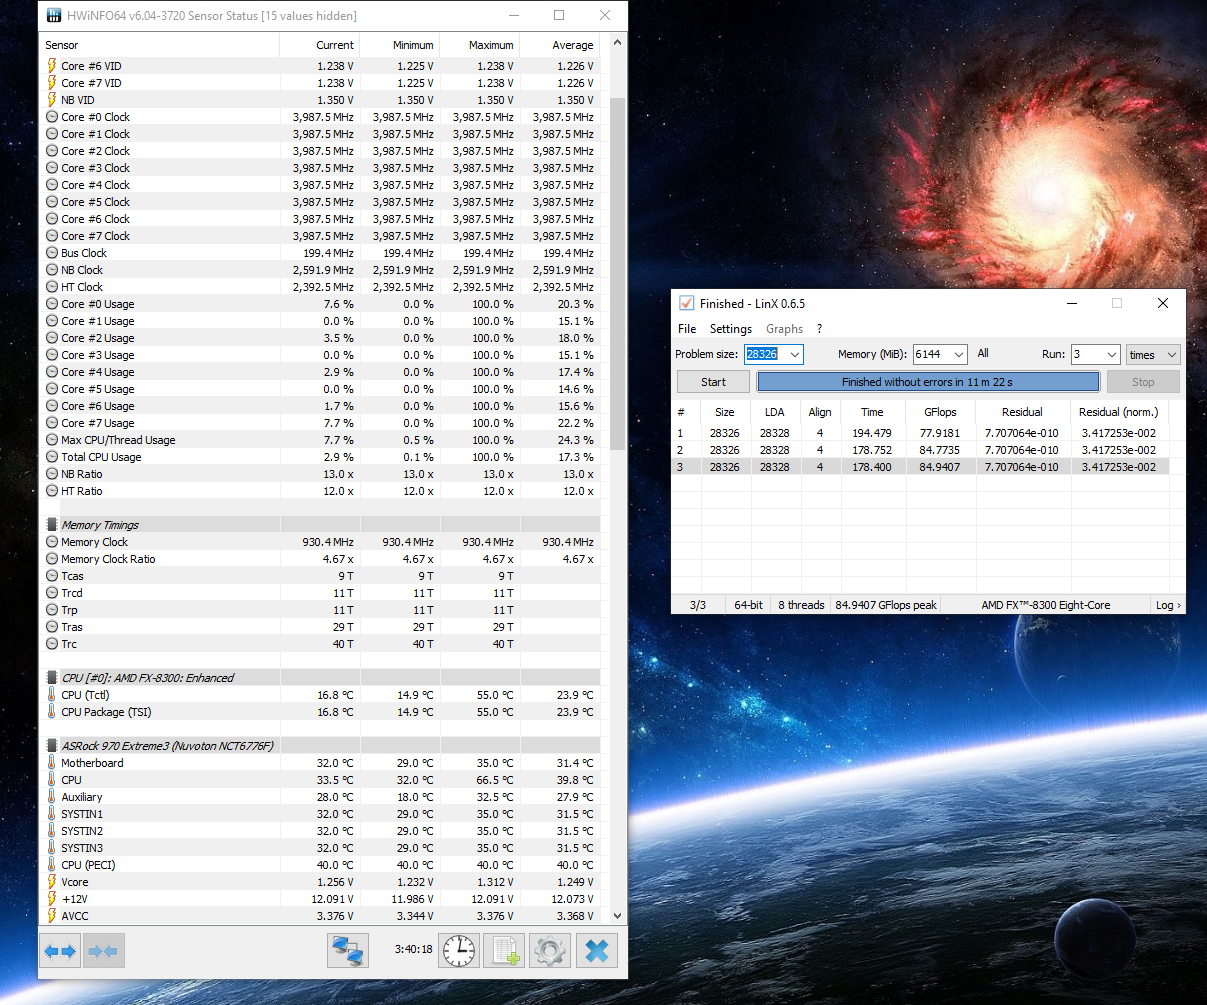Click the ASRock 970 Extreme3 section icon
Screen dimensions: 1207x1005
click(x=52, y=746)
